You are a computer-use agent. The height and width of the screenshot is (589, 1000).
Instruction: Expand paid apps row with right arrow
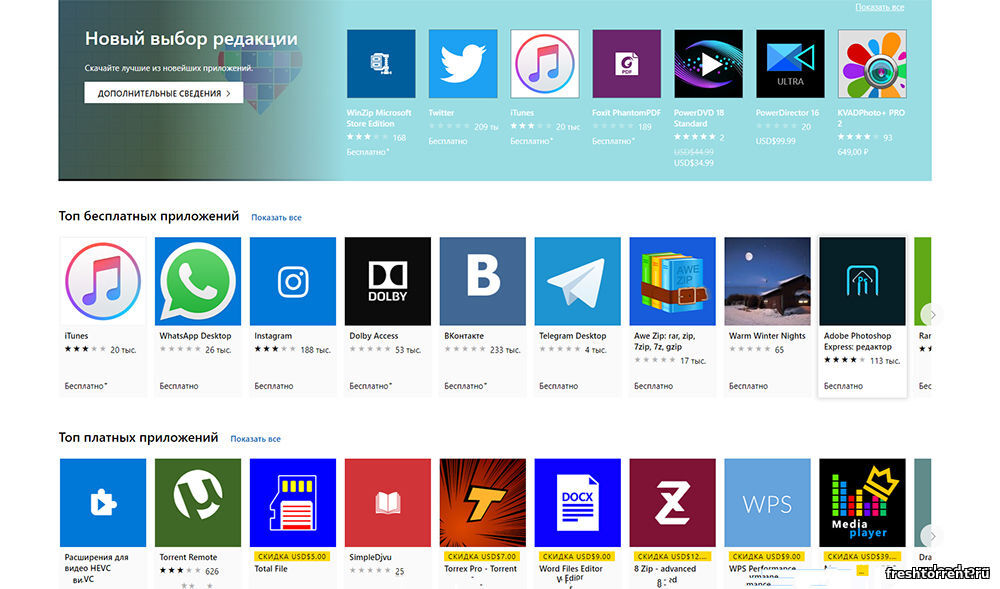[x=931, y=535]
